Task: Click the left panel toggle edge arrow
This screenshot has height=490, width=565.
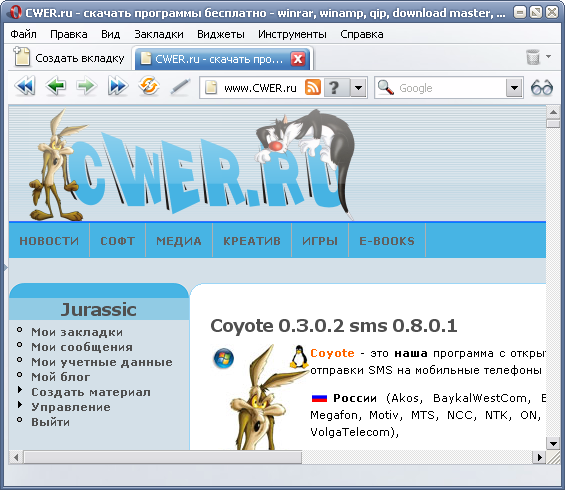Action: pyautogui.click(x=5, y=267)
